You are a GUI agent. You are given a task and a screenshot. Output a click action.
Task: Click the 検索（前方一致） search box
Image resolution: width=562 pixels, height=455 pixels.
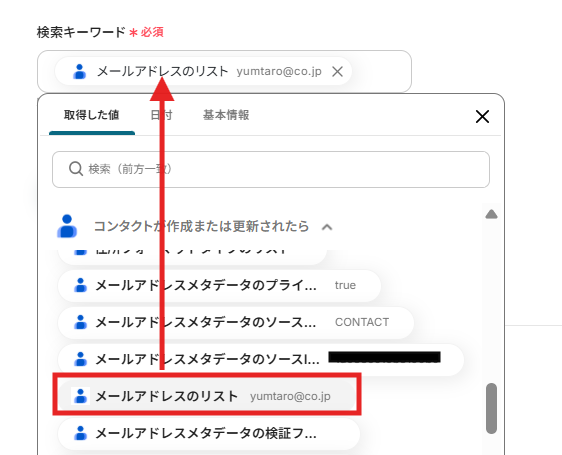pyautogui.click(x=271, y=169)
